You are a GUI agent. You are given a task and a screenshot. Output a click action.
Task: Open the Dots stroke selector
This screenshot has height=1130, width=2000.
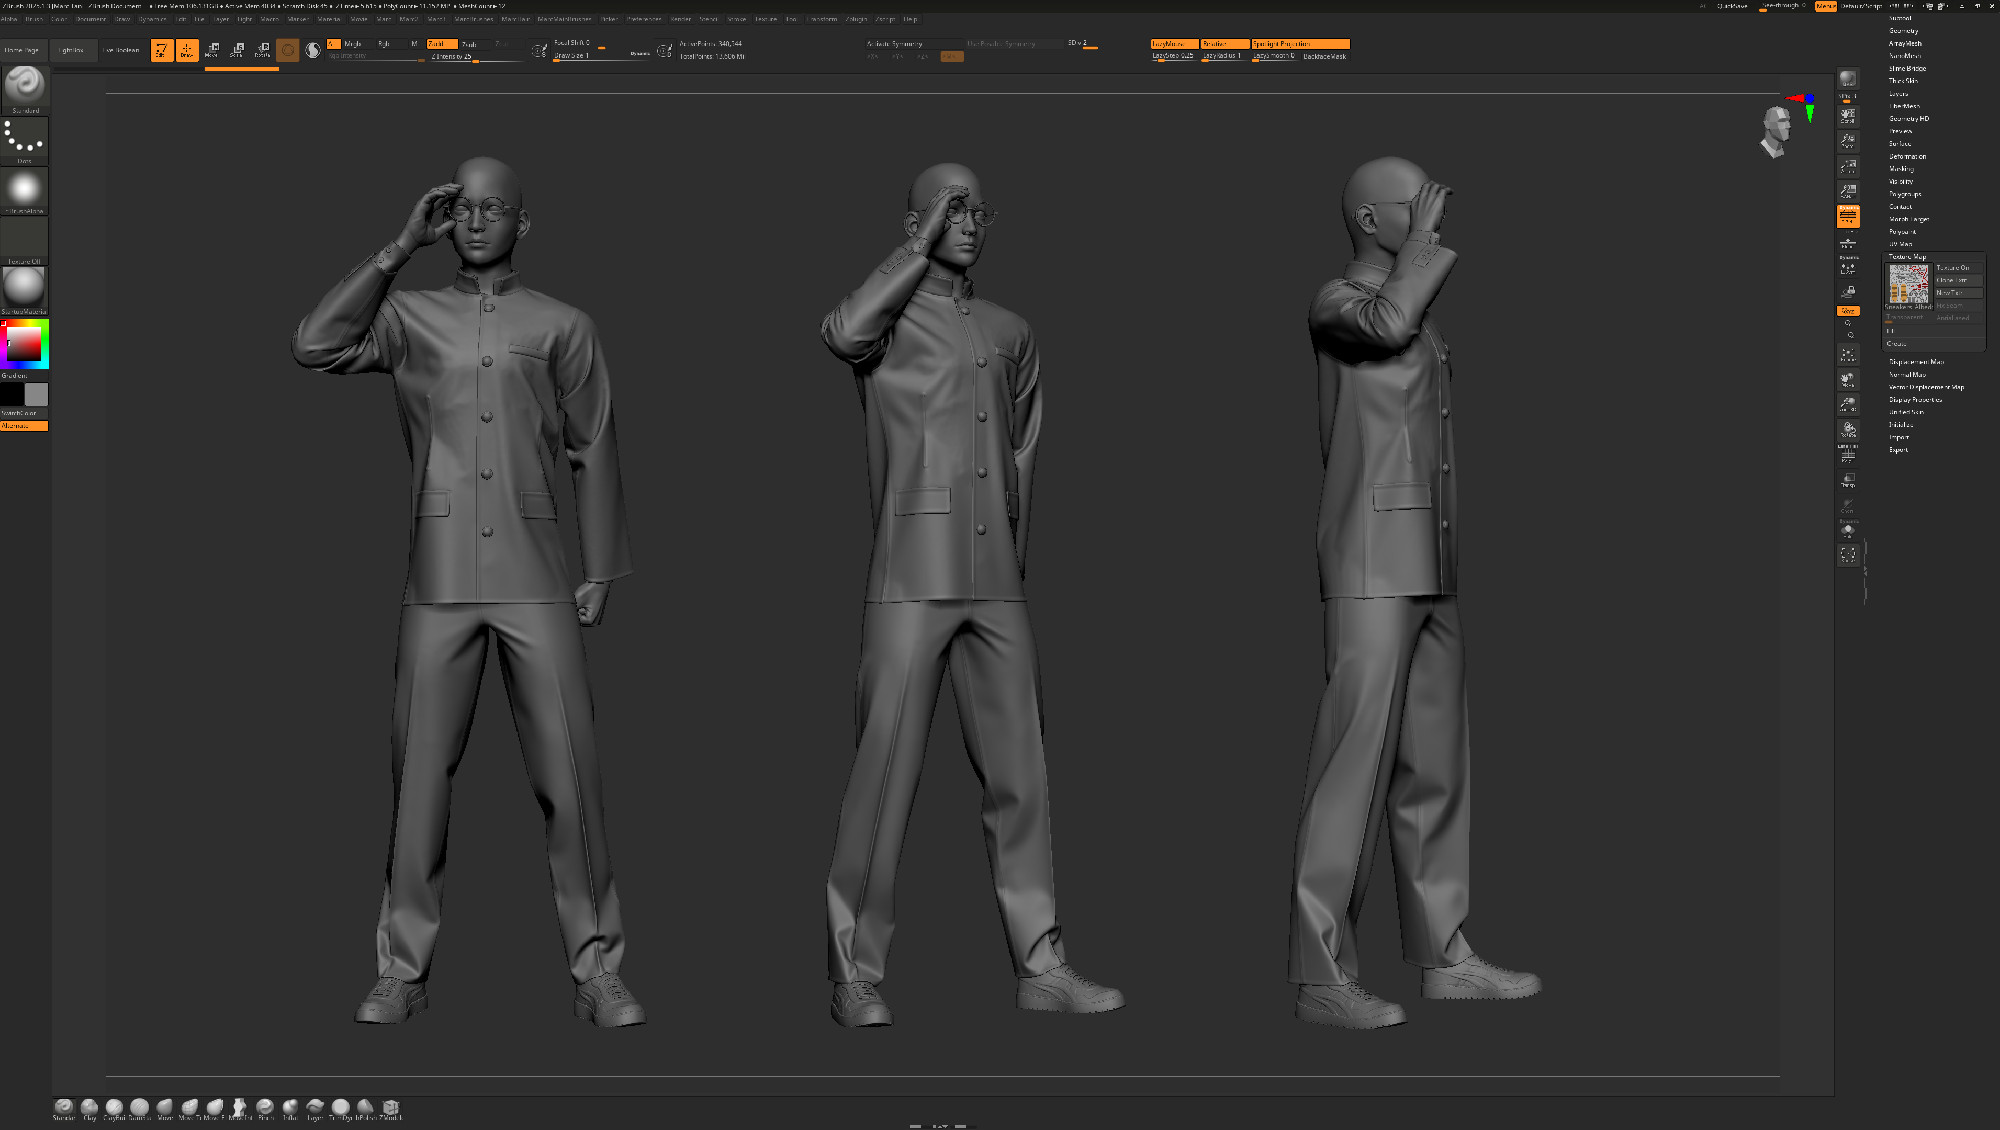coord(25,140)
